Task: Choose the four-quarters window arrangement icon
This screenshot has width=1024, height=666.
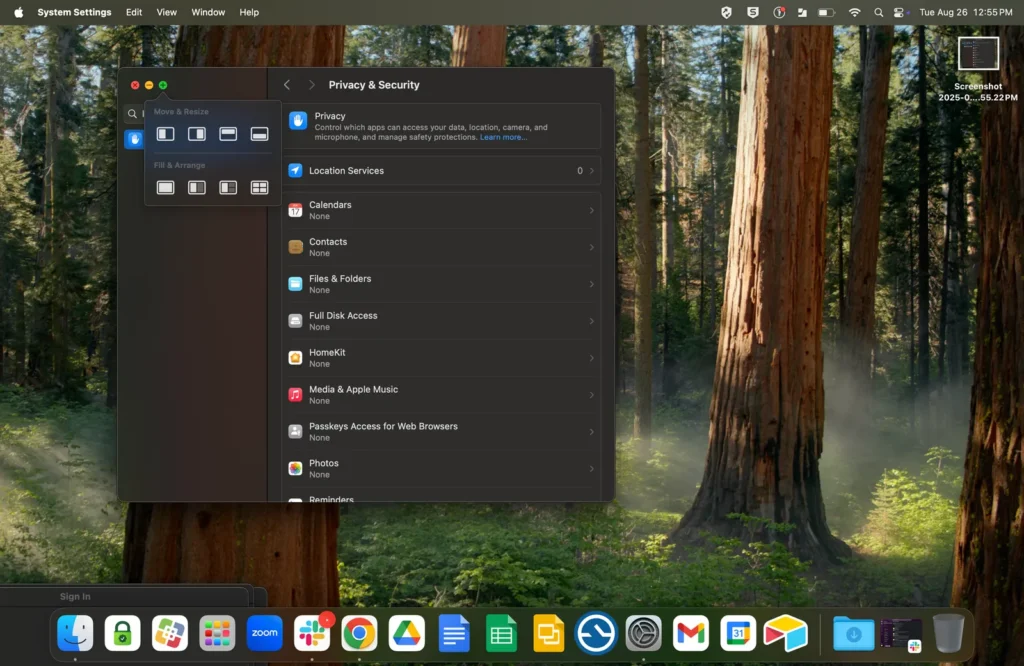Action: click(259, 187)
